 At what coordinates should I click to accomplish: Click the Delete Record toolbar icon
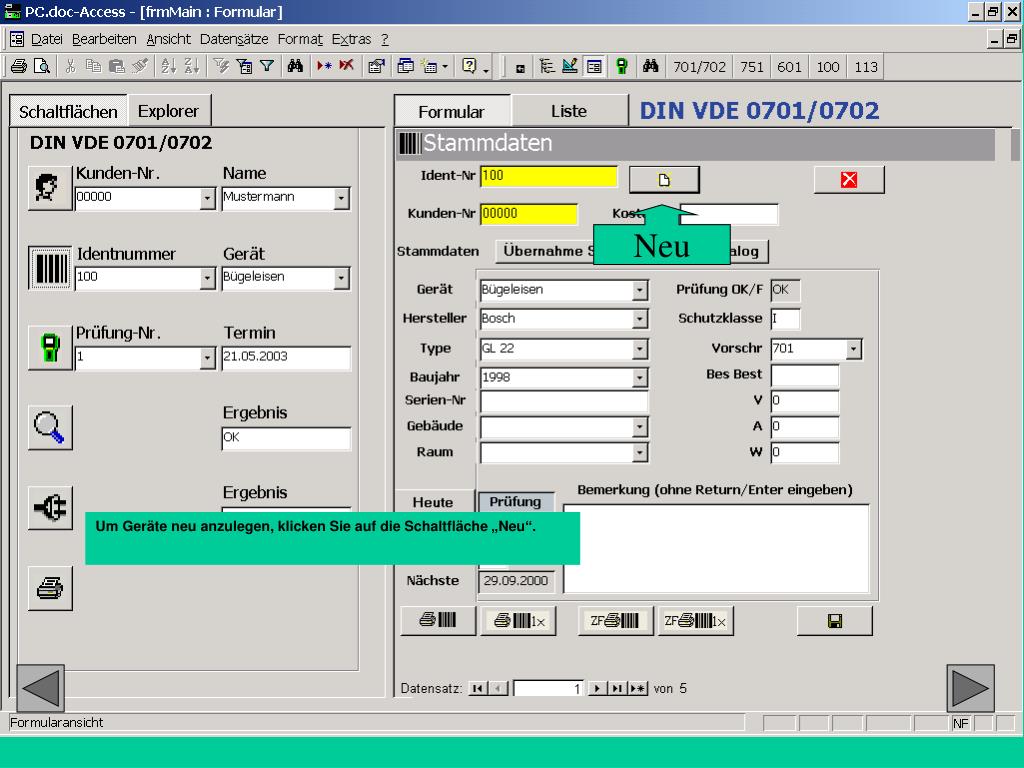click(x=346, y=66)
